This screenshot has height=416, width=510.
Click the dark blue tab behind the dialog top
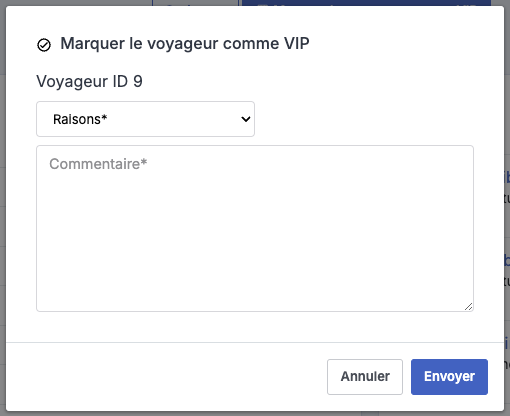pyautogui.click(x=366, y=3)
